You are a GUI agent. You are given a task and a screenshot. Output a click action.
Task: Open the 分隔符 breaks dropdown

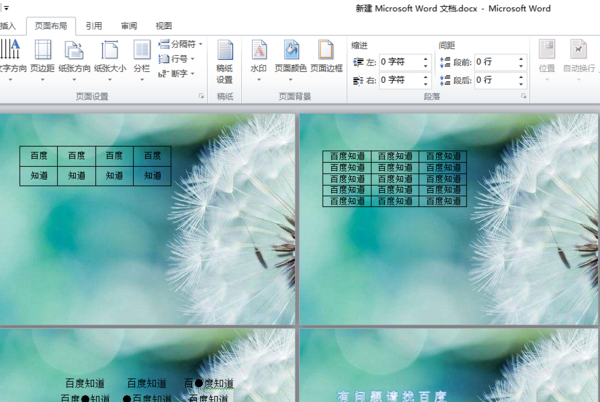pos(181,44)
